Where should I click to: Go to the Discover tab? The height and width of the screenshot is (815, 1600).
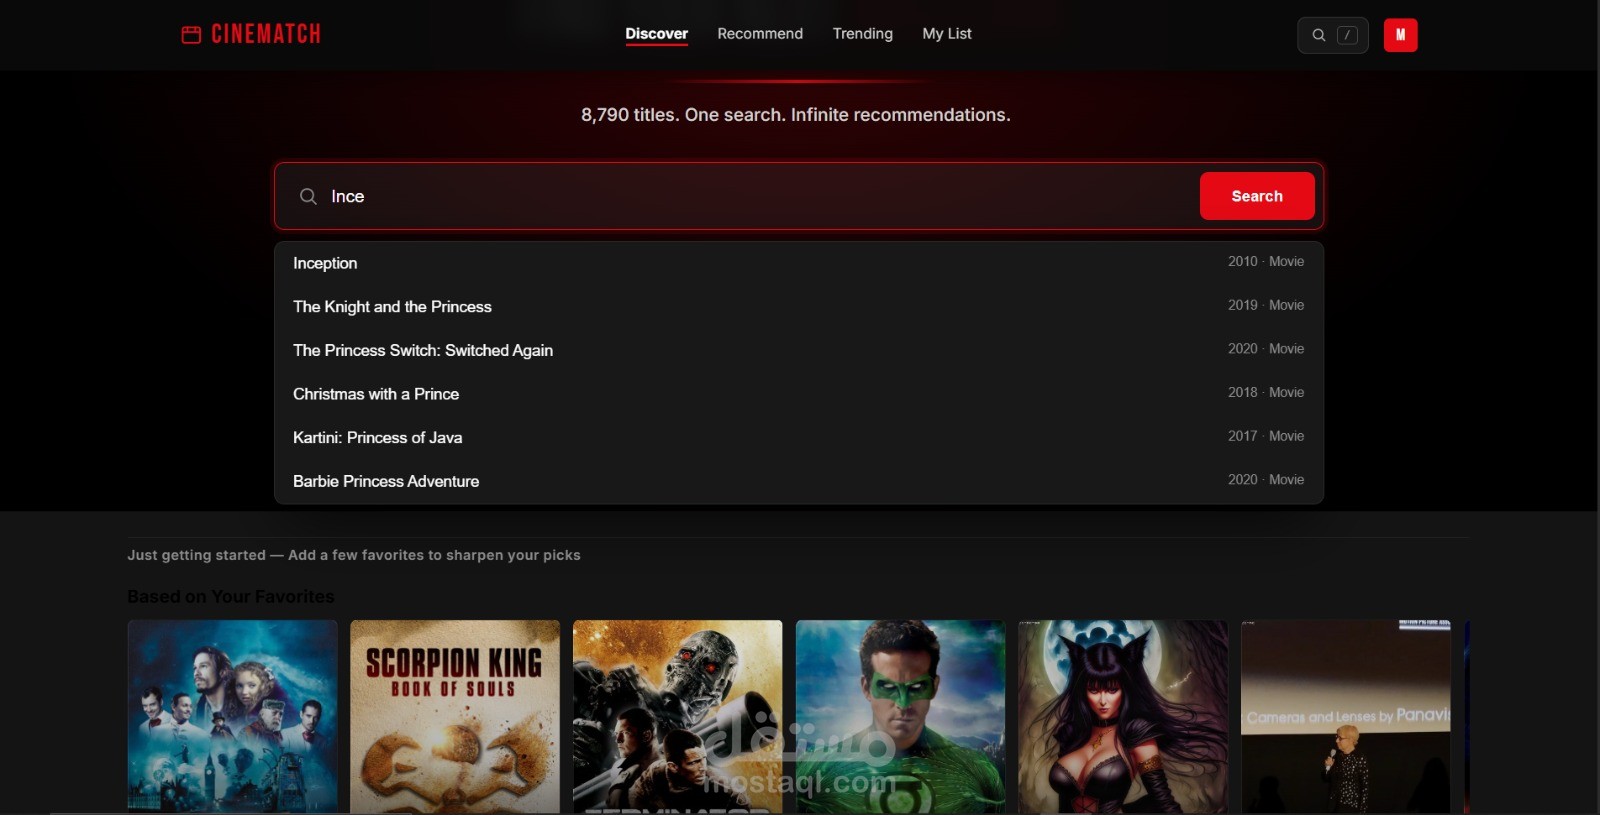pyautogui.click(x=656, y=34)
